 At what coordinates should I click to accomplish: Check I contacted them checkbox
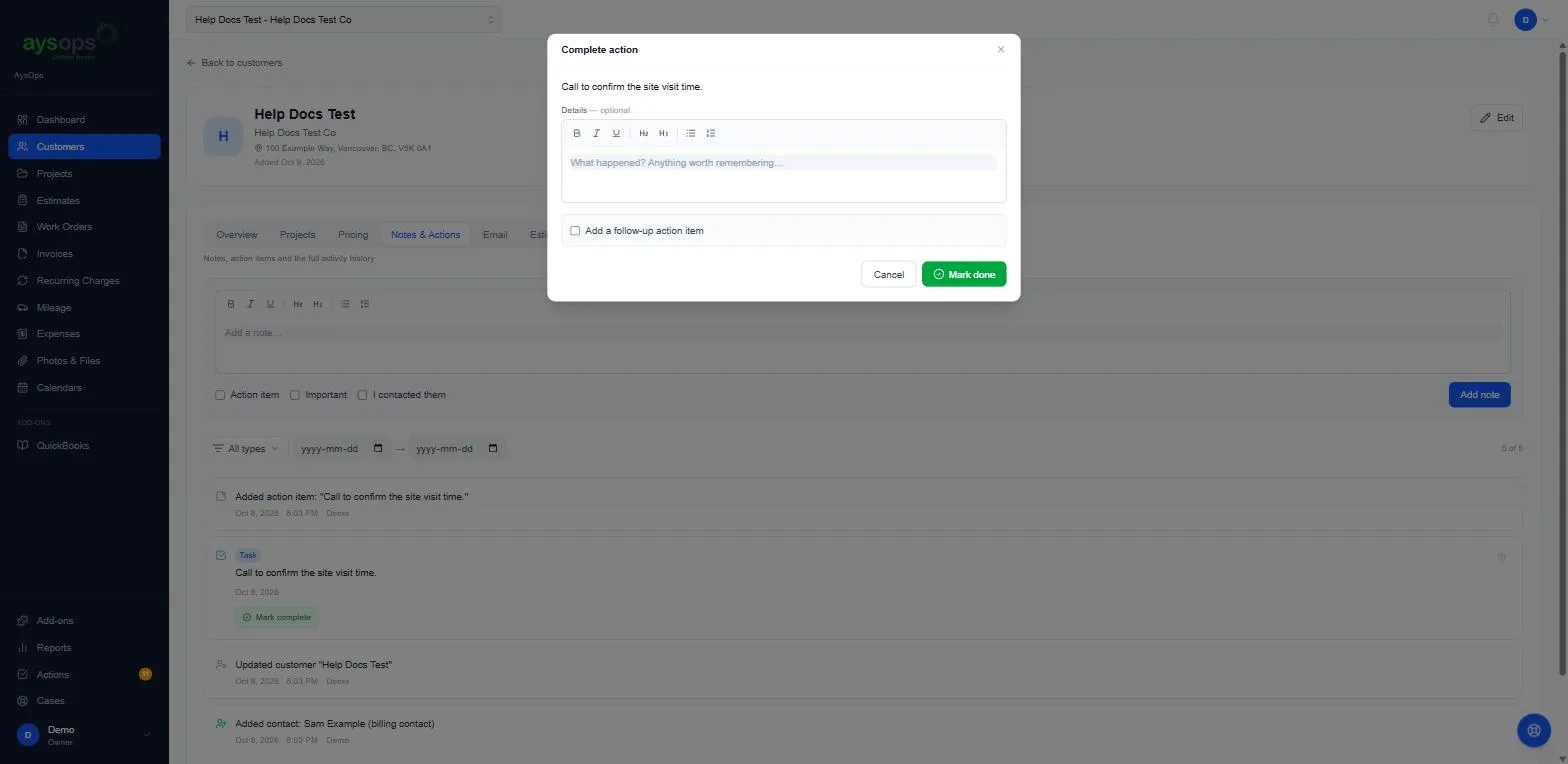[x=363, y=395]
